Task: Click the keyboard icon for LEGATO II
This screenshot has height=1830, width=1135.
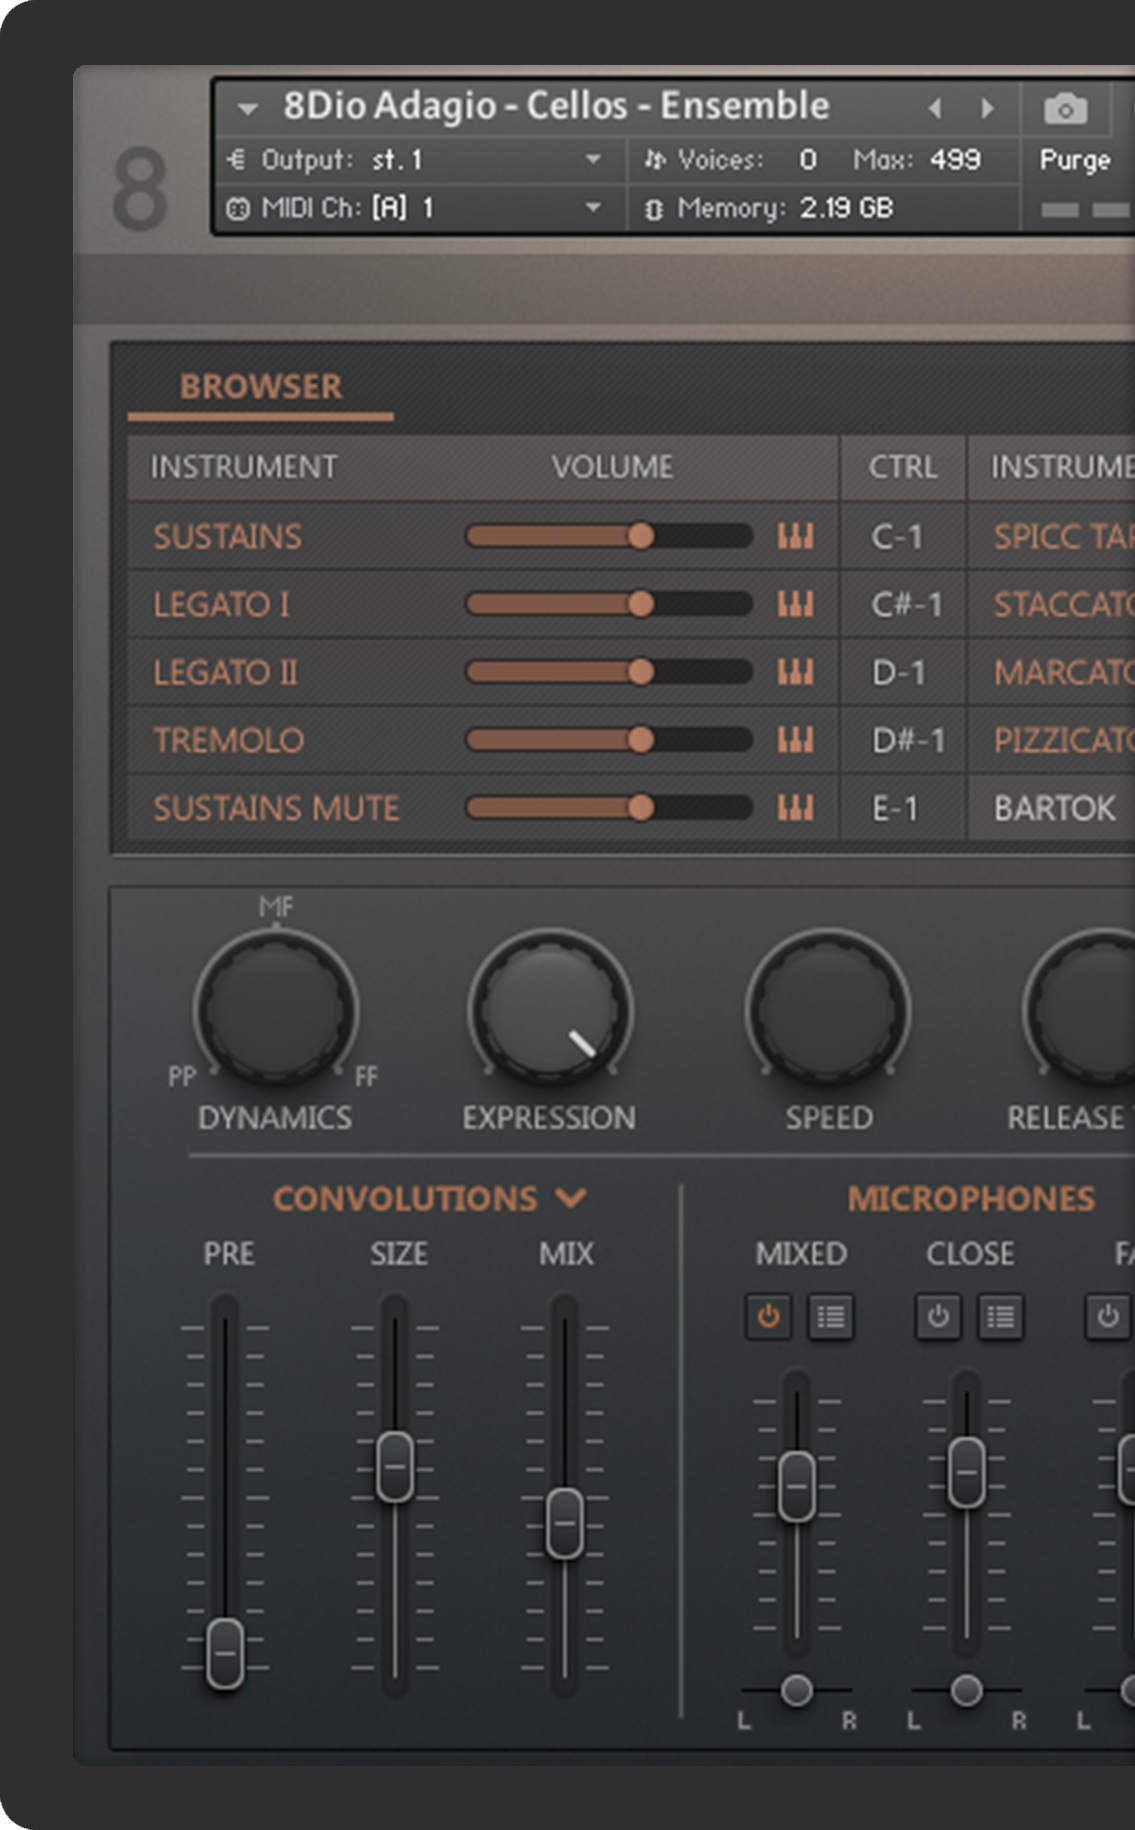Action: point(796,673)
